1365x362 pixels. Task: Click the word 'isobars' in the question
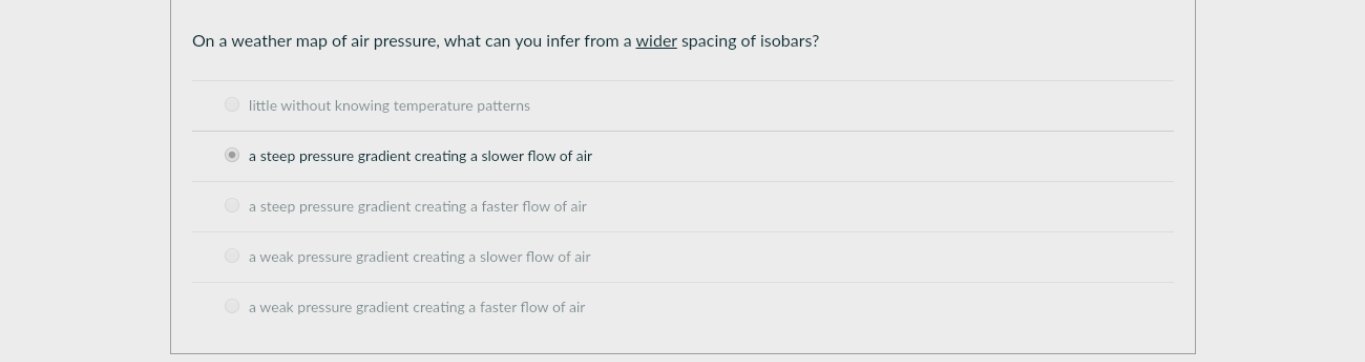click(x=785, y=41)
